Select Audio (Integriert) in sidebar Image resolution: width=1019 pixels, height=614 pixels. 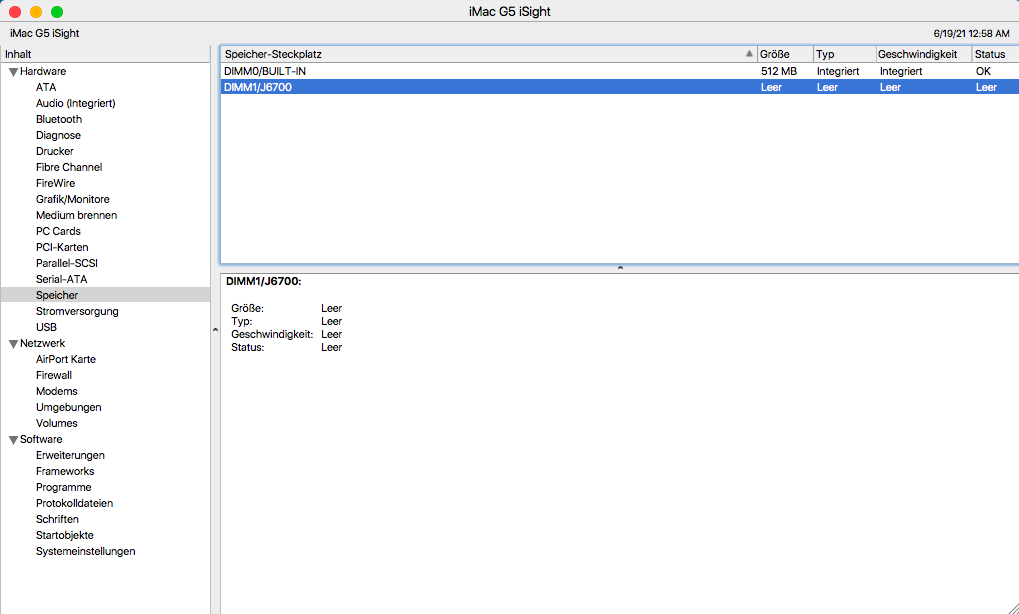pos(75,103)
